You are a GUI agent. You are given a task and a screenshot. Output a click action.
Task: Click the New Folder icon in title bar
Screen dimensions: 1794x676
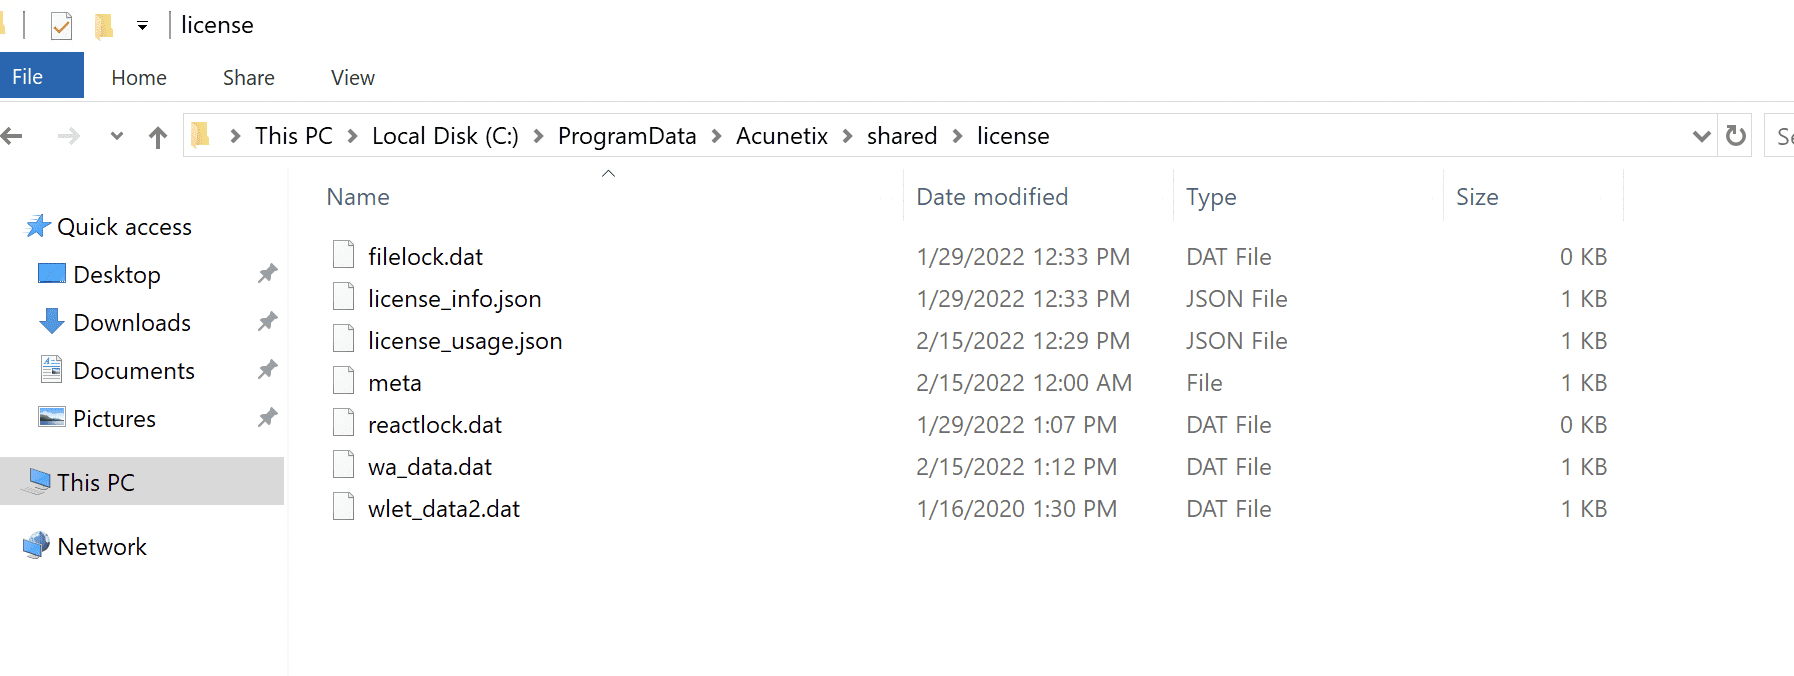coord(104,25)
